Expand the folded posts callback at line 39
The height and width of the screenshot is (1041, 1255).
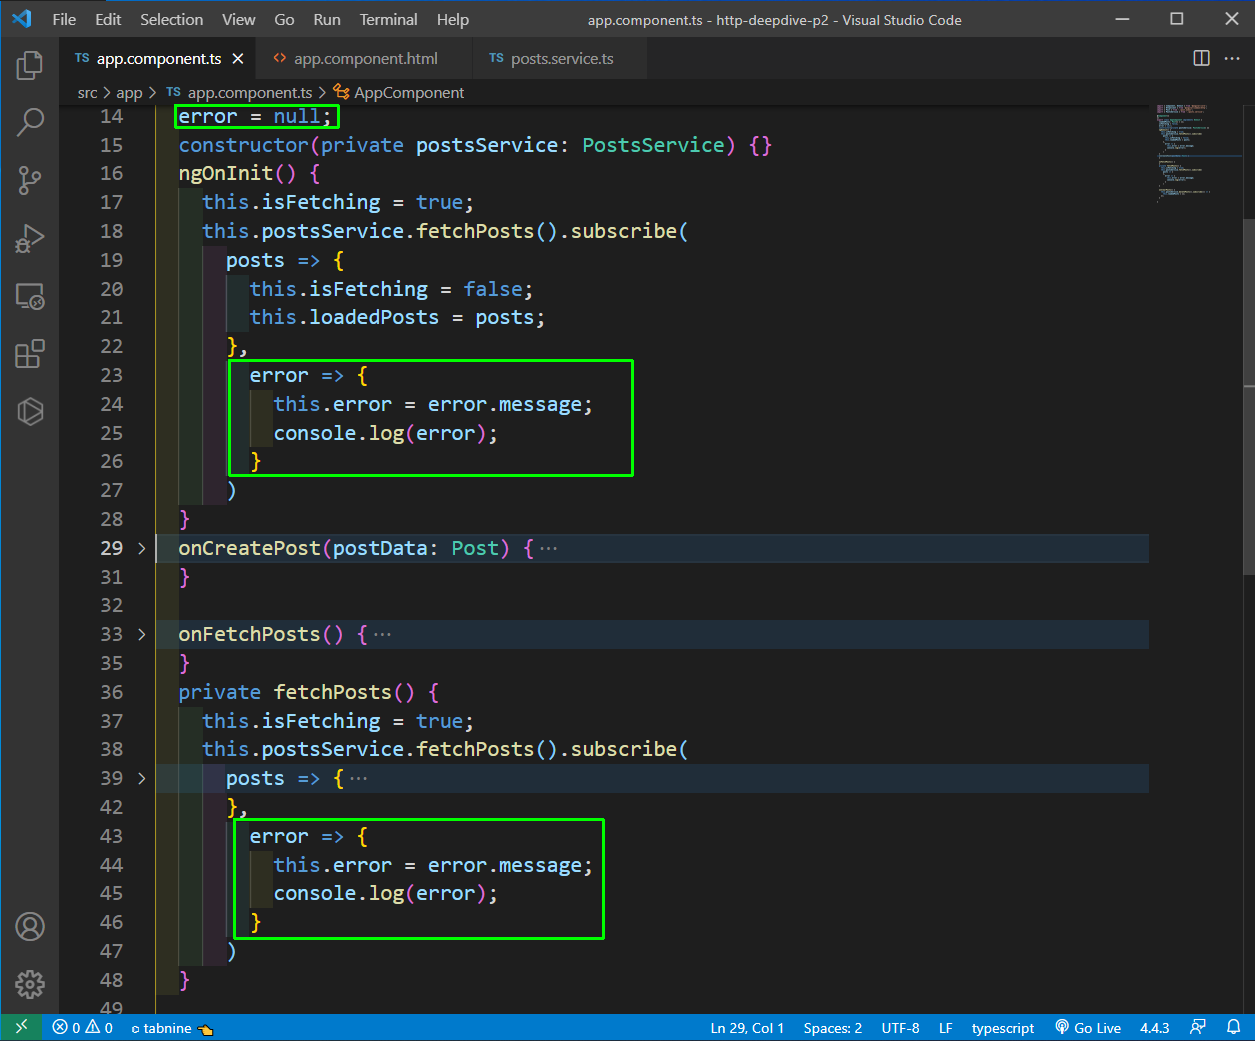(141, 778)
